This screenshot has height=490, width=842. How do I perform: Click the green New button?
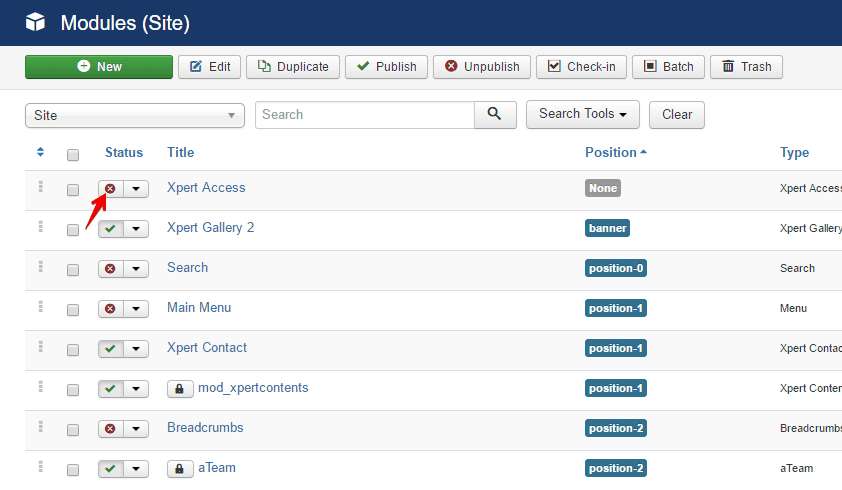click(99, 67)
